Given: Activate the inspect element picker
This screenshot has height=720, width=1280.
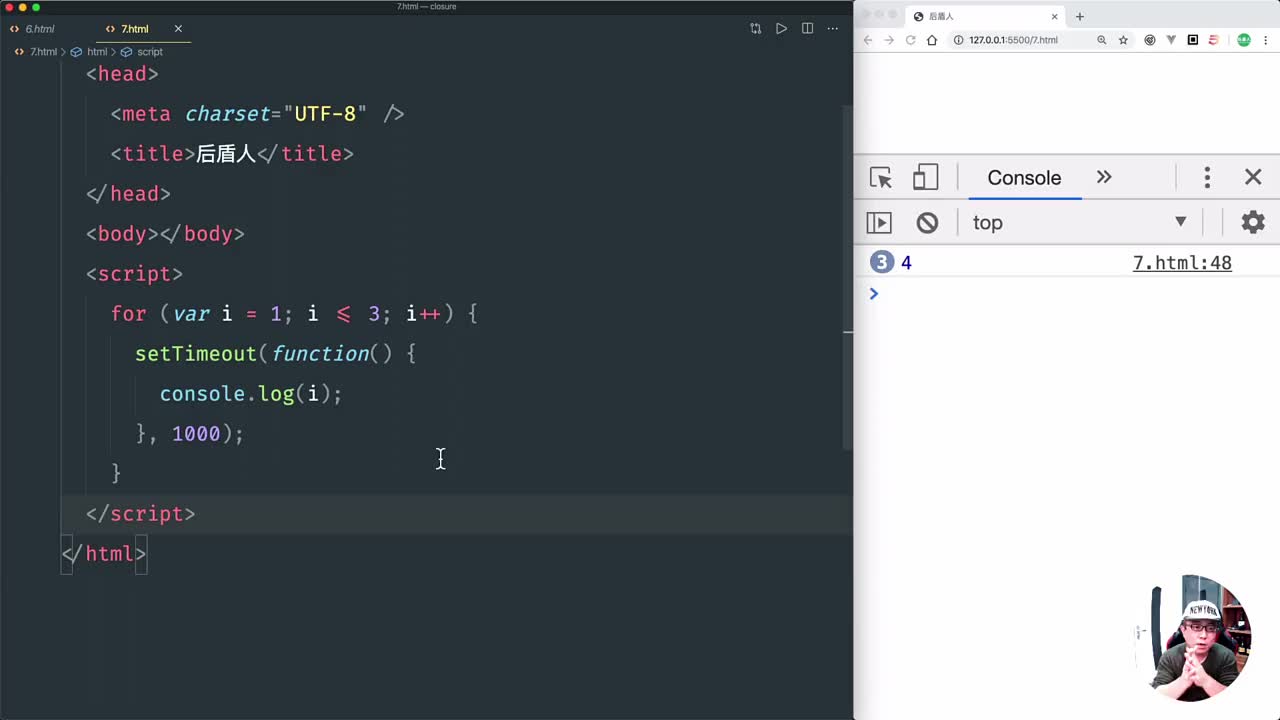Looking at the screenshot, I should (x=881, y=178).
